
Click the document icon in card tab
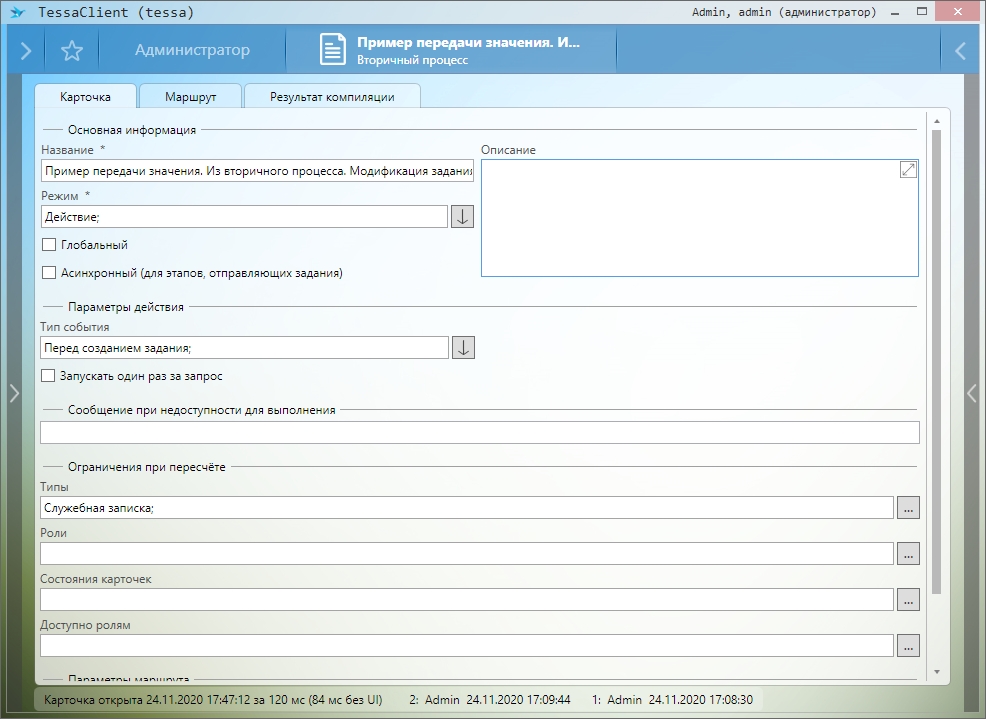click(333, 51)
